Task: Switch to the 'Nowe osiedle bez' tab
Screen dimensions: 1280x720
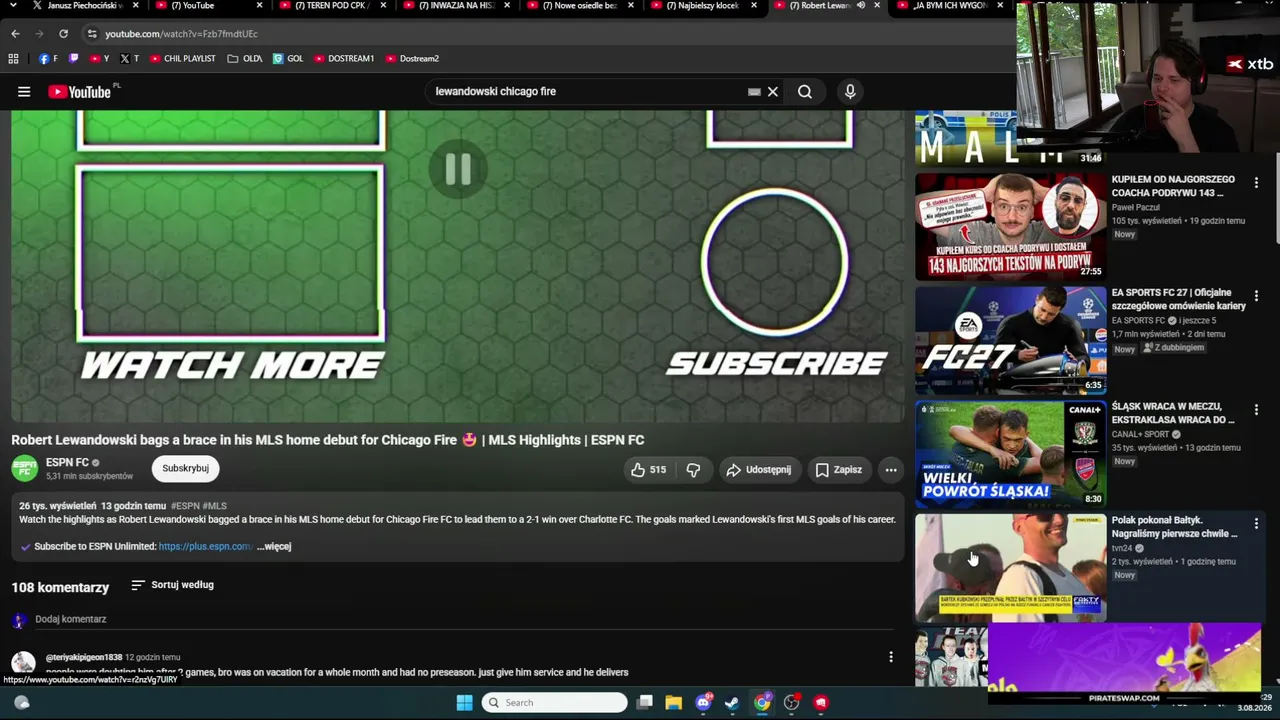Action: coord(578,6)
